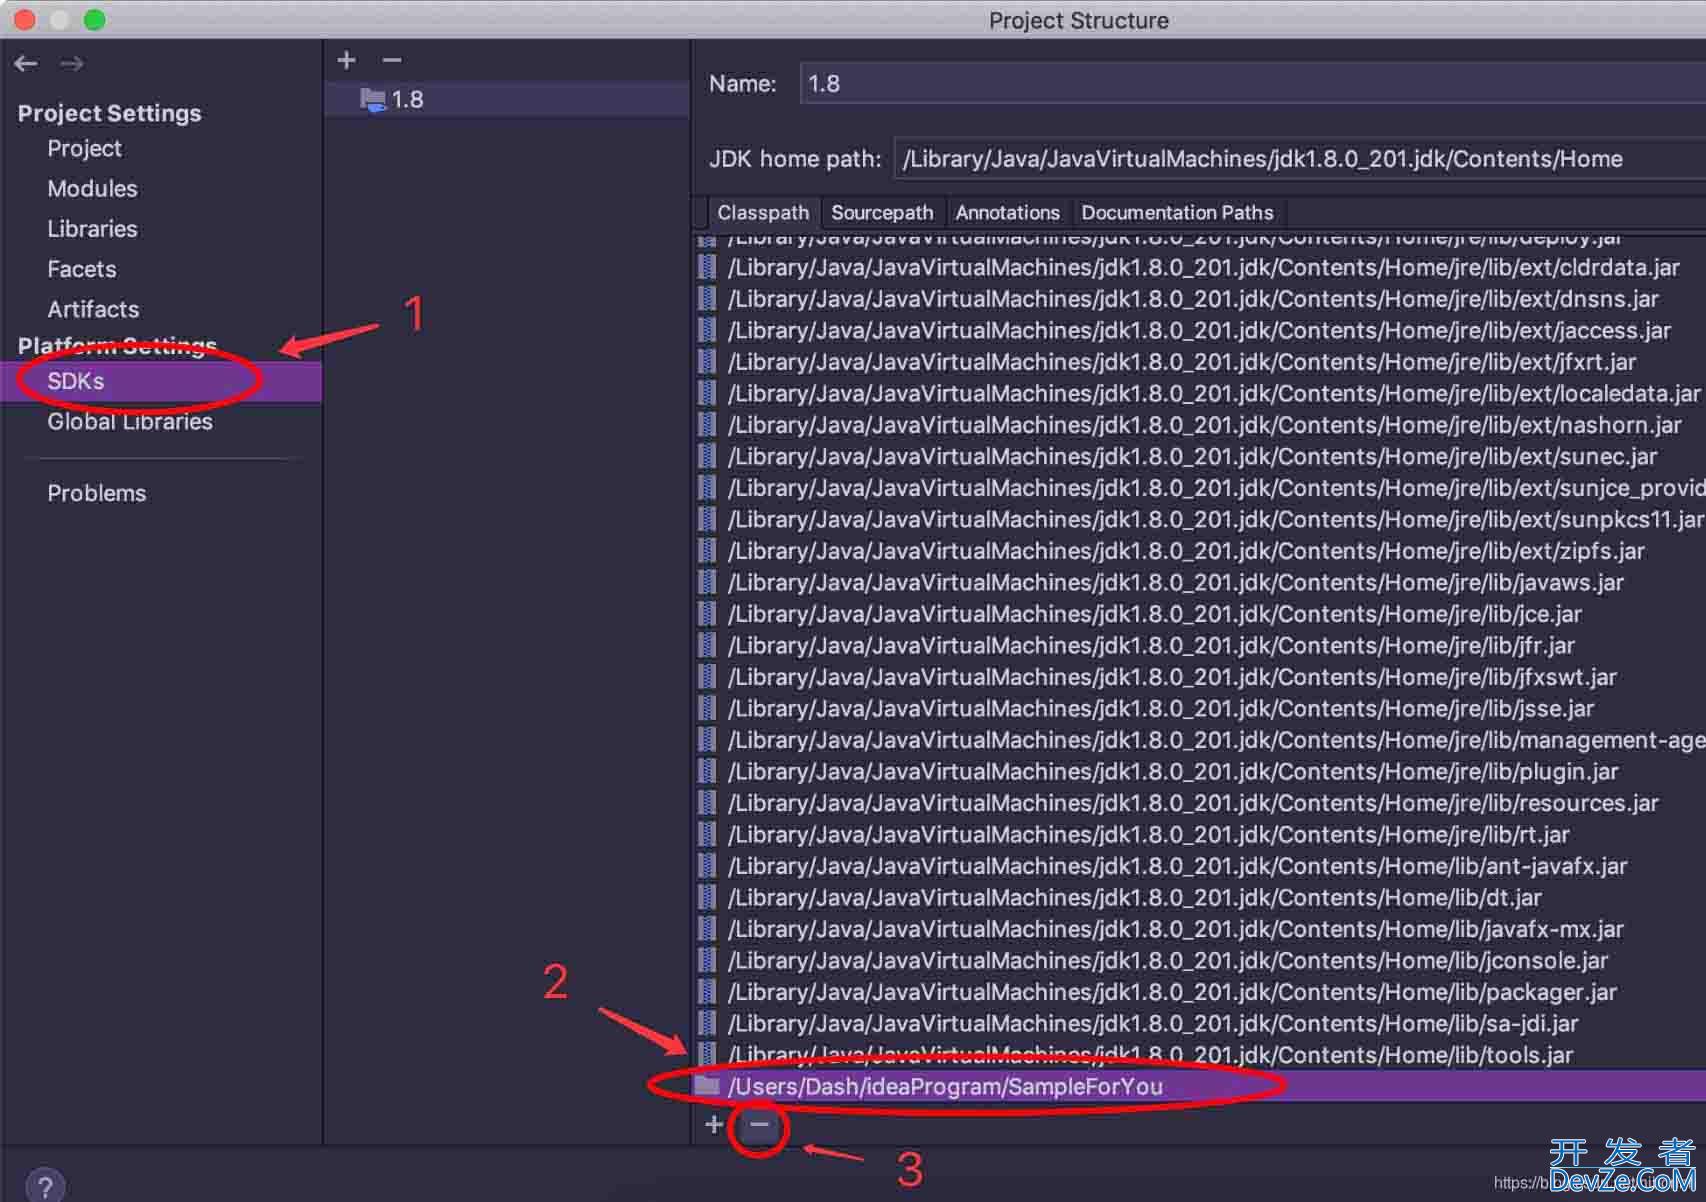Viewport: 1706px width, 1202px height.
Task: Go back with the left arrow icon
Action: (26, 64)
